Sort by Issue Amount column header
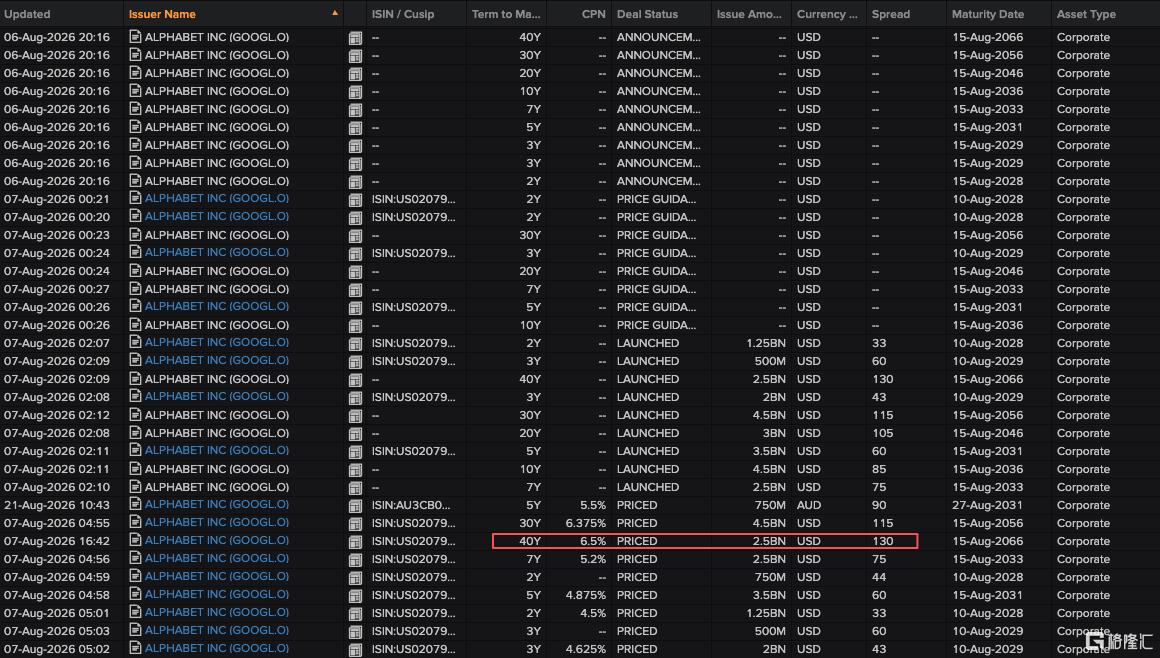This screenshot has height=658, width=1160. point(749,13)
